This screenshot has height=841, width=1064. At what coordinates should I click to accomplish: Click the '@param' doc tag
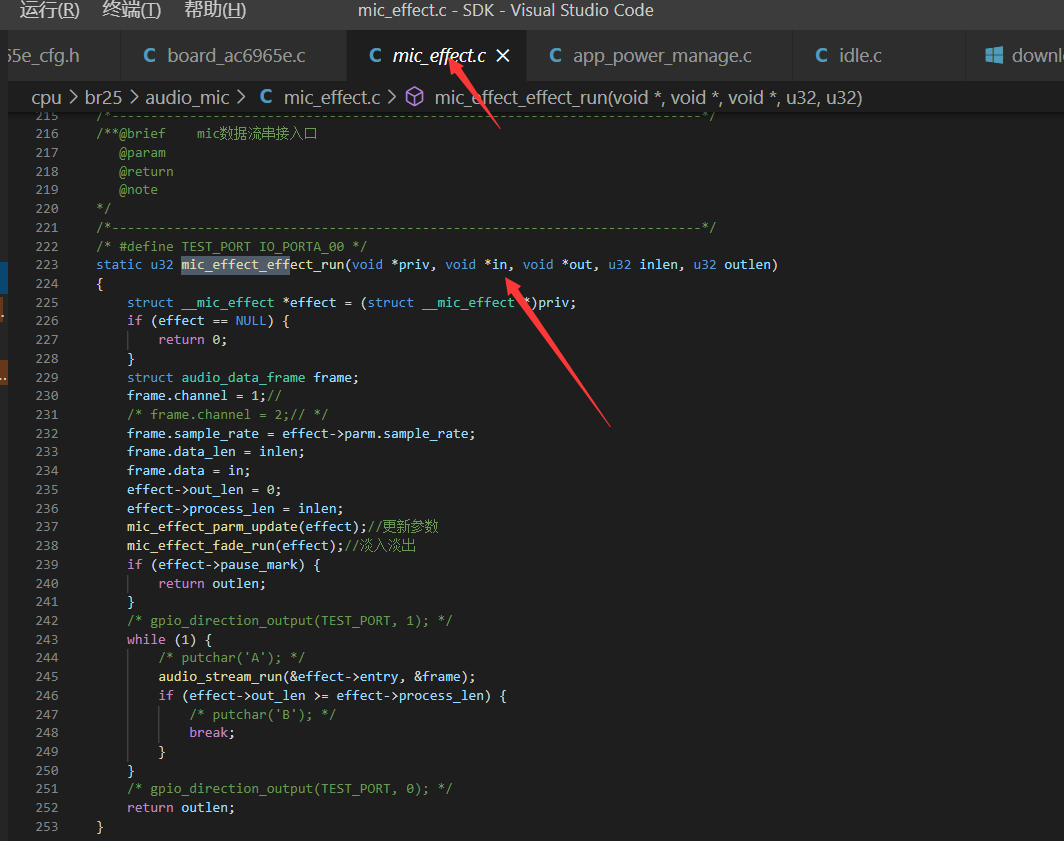pyautogui.click(x=142, y=153)
